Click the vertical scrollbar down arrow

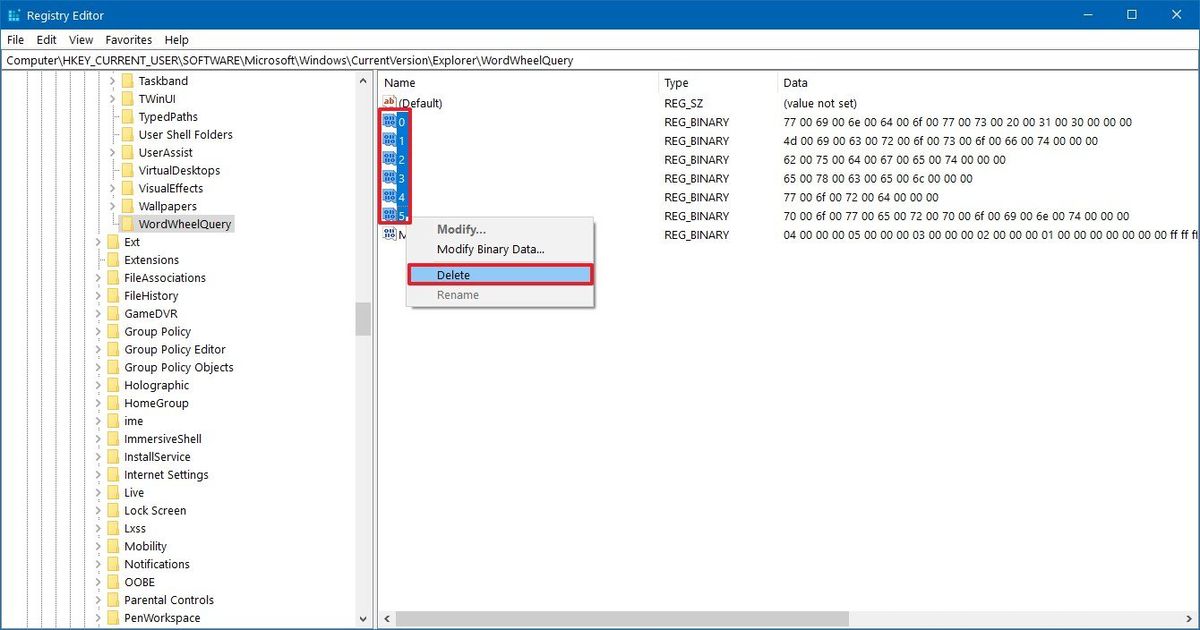tap(365, 618)
